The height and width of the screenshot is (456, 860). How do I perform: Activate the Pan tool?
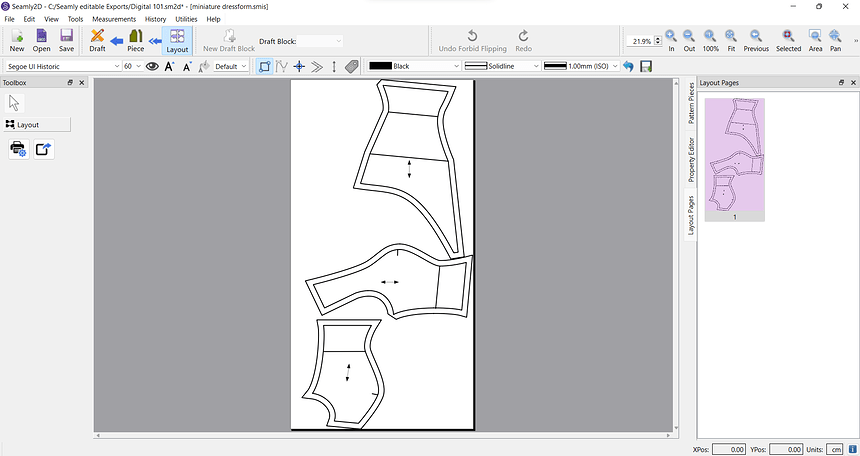coord(835,41)
